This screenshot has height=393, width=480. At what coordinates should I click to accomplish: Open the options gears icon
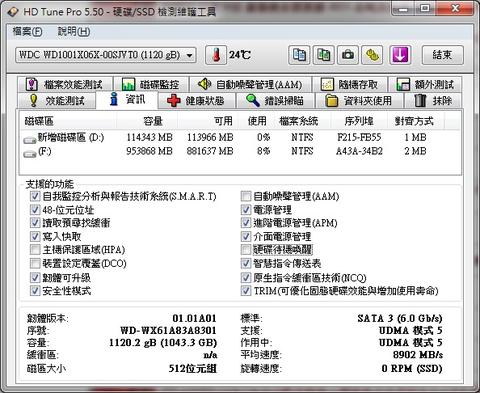point(372,55)
